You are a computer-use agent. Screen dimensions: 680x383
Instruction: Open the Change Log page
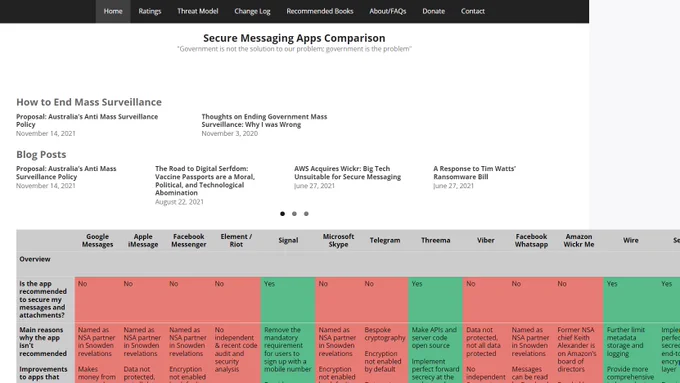pyautogui.click(x=252, y=11)
